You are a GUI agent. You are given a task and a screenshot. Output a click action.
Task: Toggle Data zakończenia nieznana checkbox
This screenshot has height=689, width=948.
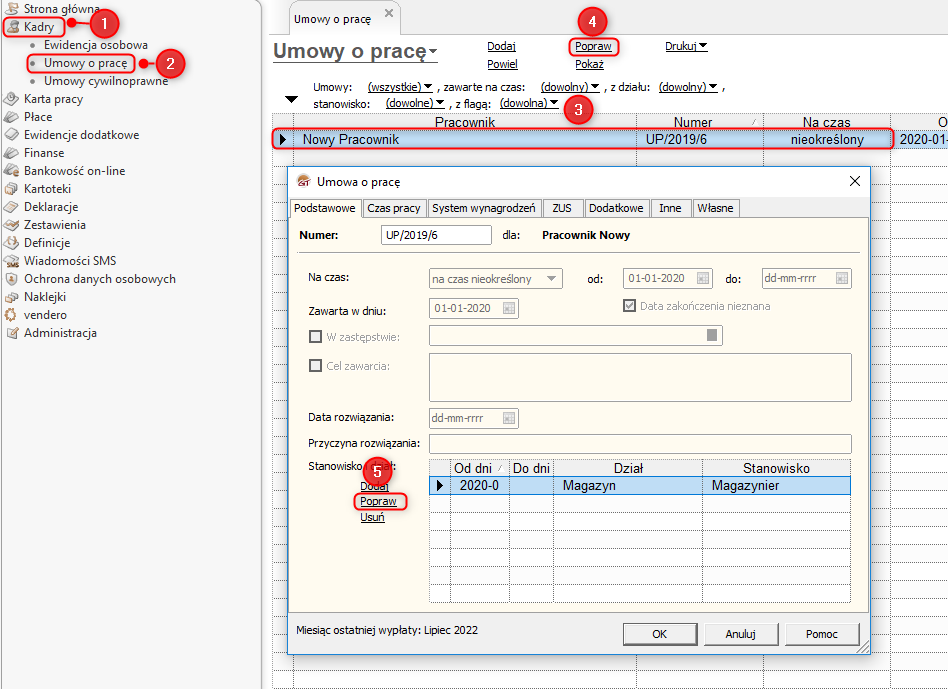pos(629,306)
